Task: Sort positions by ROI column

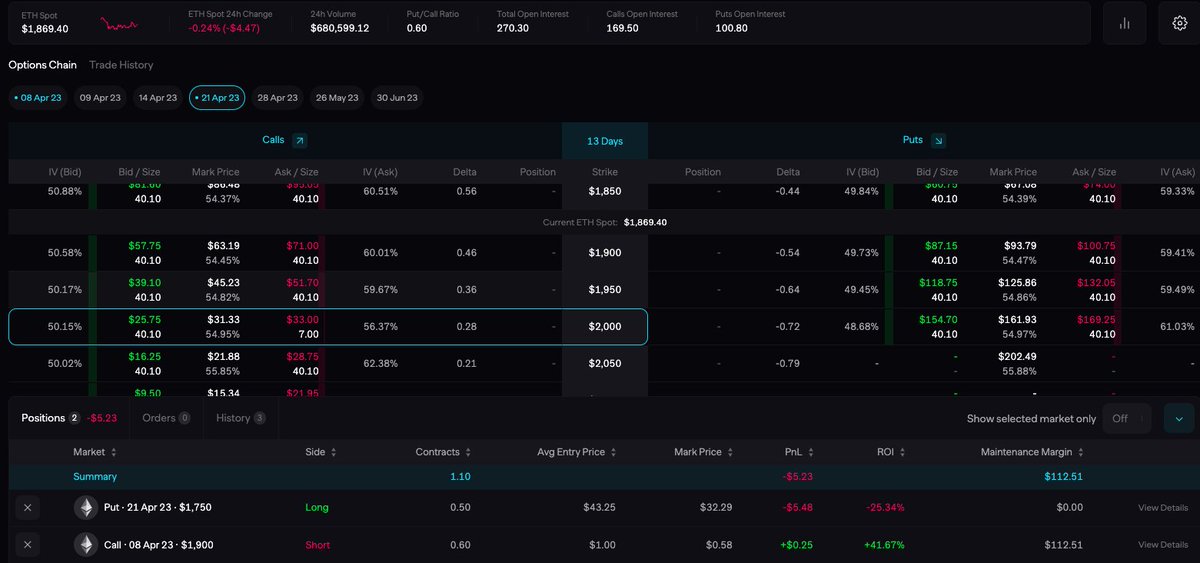Action: (890, 452)
